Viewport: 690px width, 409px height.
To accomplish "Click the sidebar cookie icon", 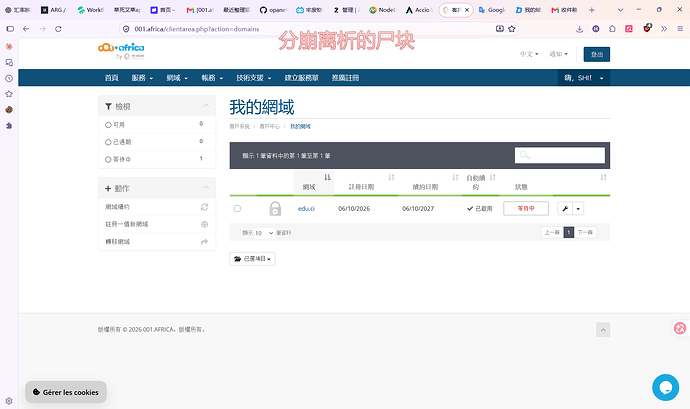I will (9, 110).
